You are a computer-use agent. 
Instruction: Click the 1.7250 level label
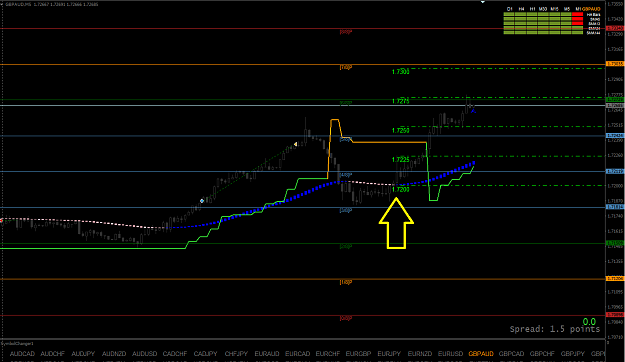tap(401, 130)
